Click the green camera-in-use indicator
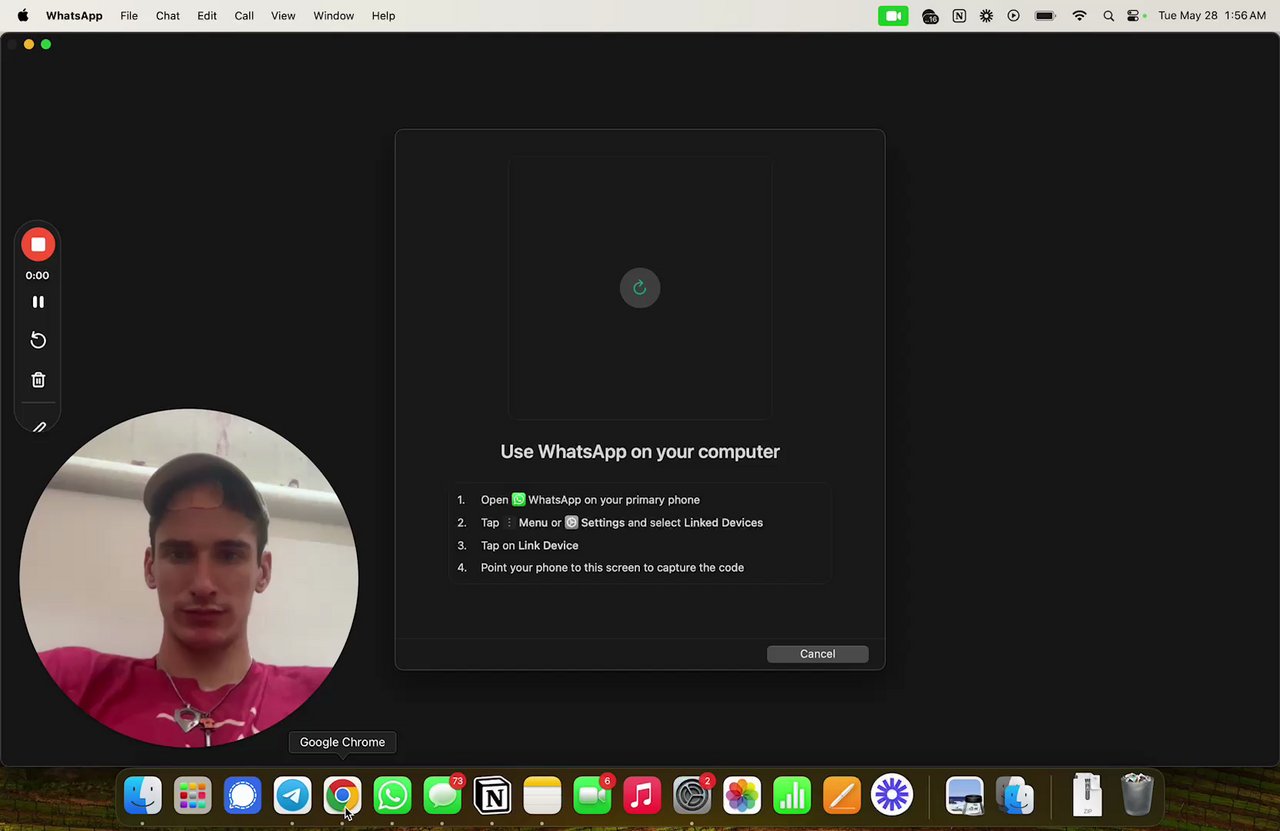Image resolution: width=1280 pixels, height=831 pixels. point(893,16)
